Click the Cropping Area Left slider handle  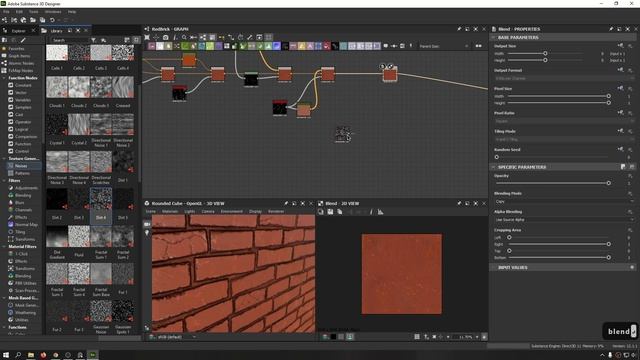click(x=509, y=237)
